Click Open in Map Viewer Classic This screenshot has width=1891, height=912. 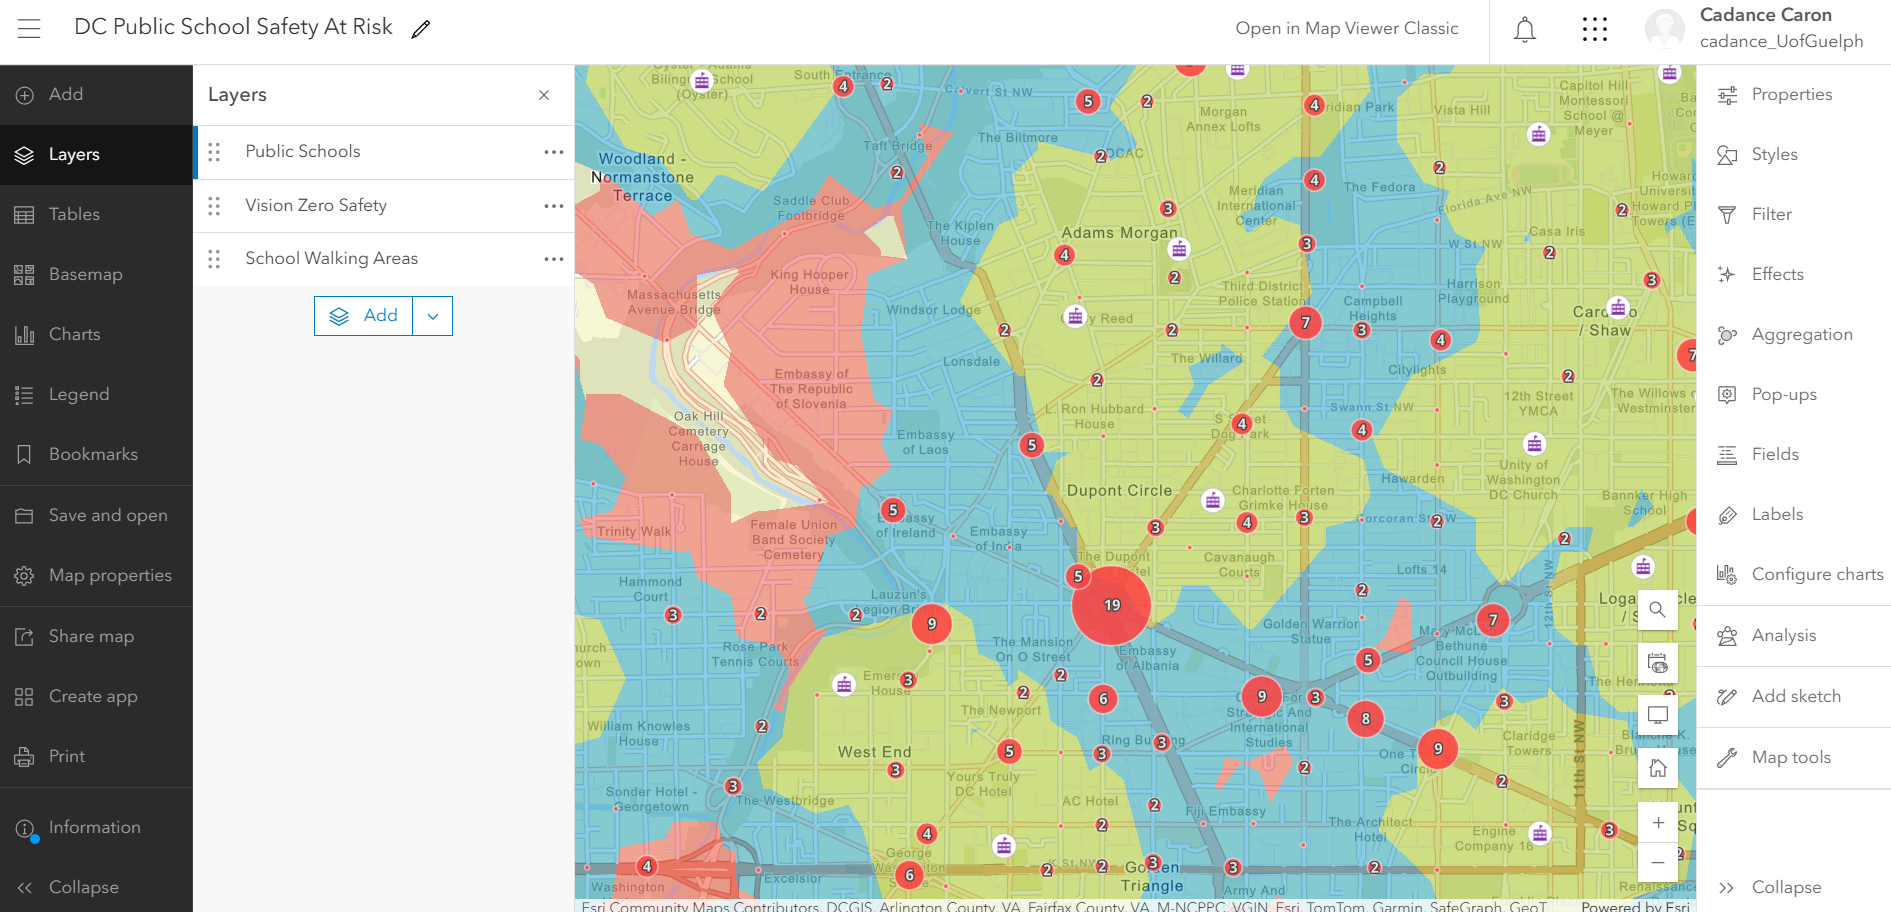tap(1347, 28)
